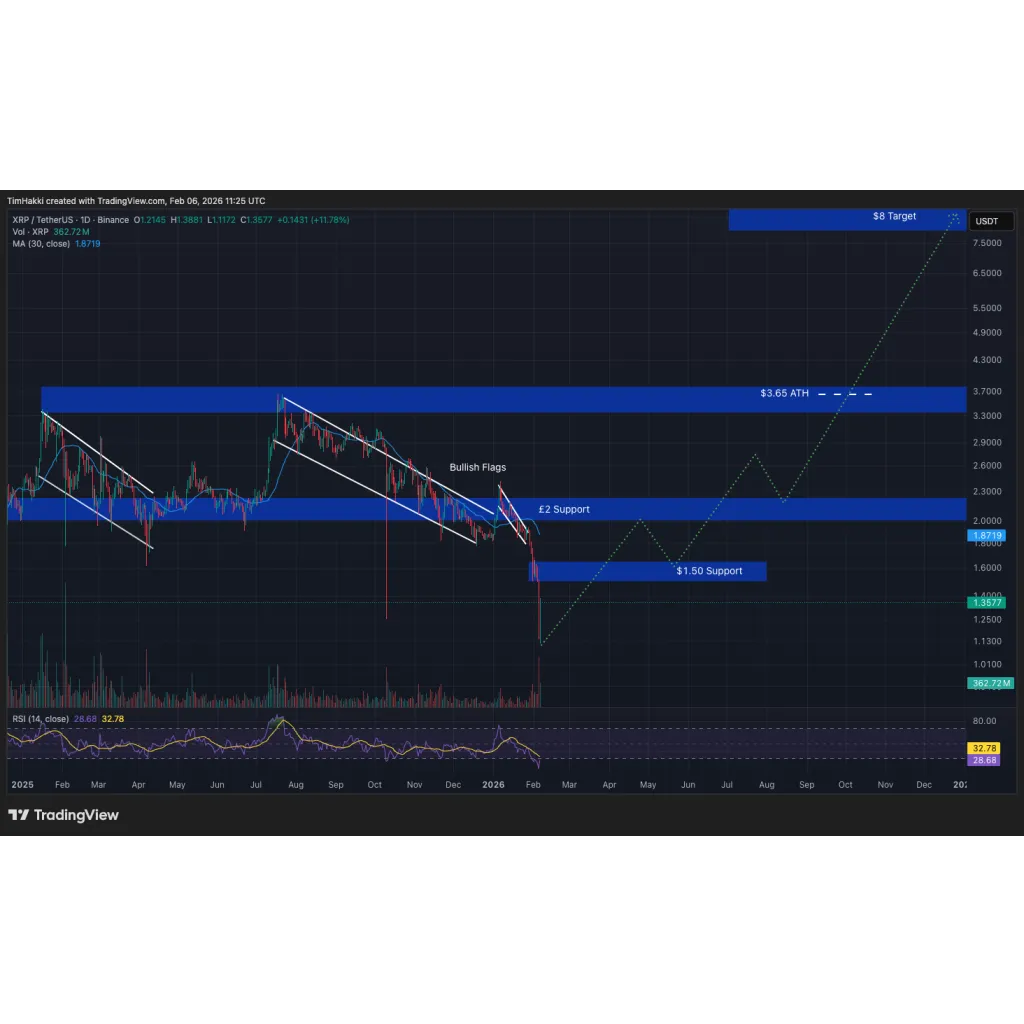The width and height of the screenshot is (1024, 1024).
Task: Click the 1.6000 price axis value
Action: pyautogui.click(x=987, y=568)
